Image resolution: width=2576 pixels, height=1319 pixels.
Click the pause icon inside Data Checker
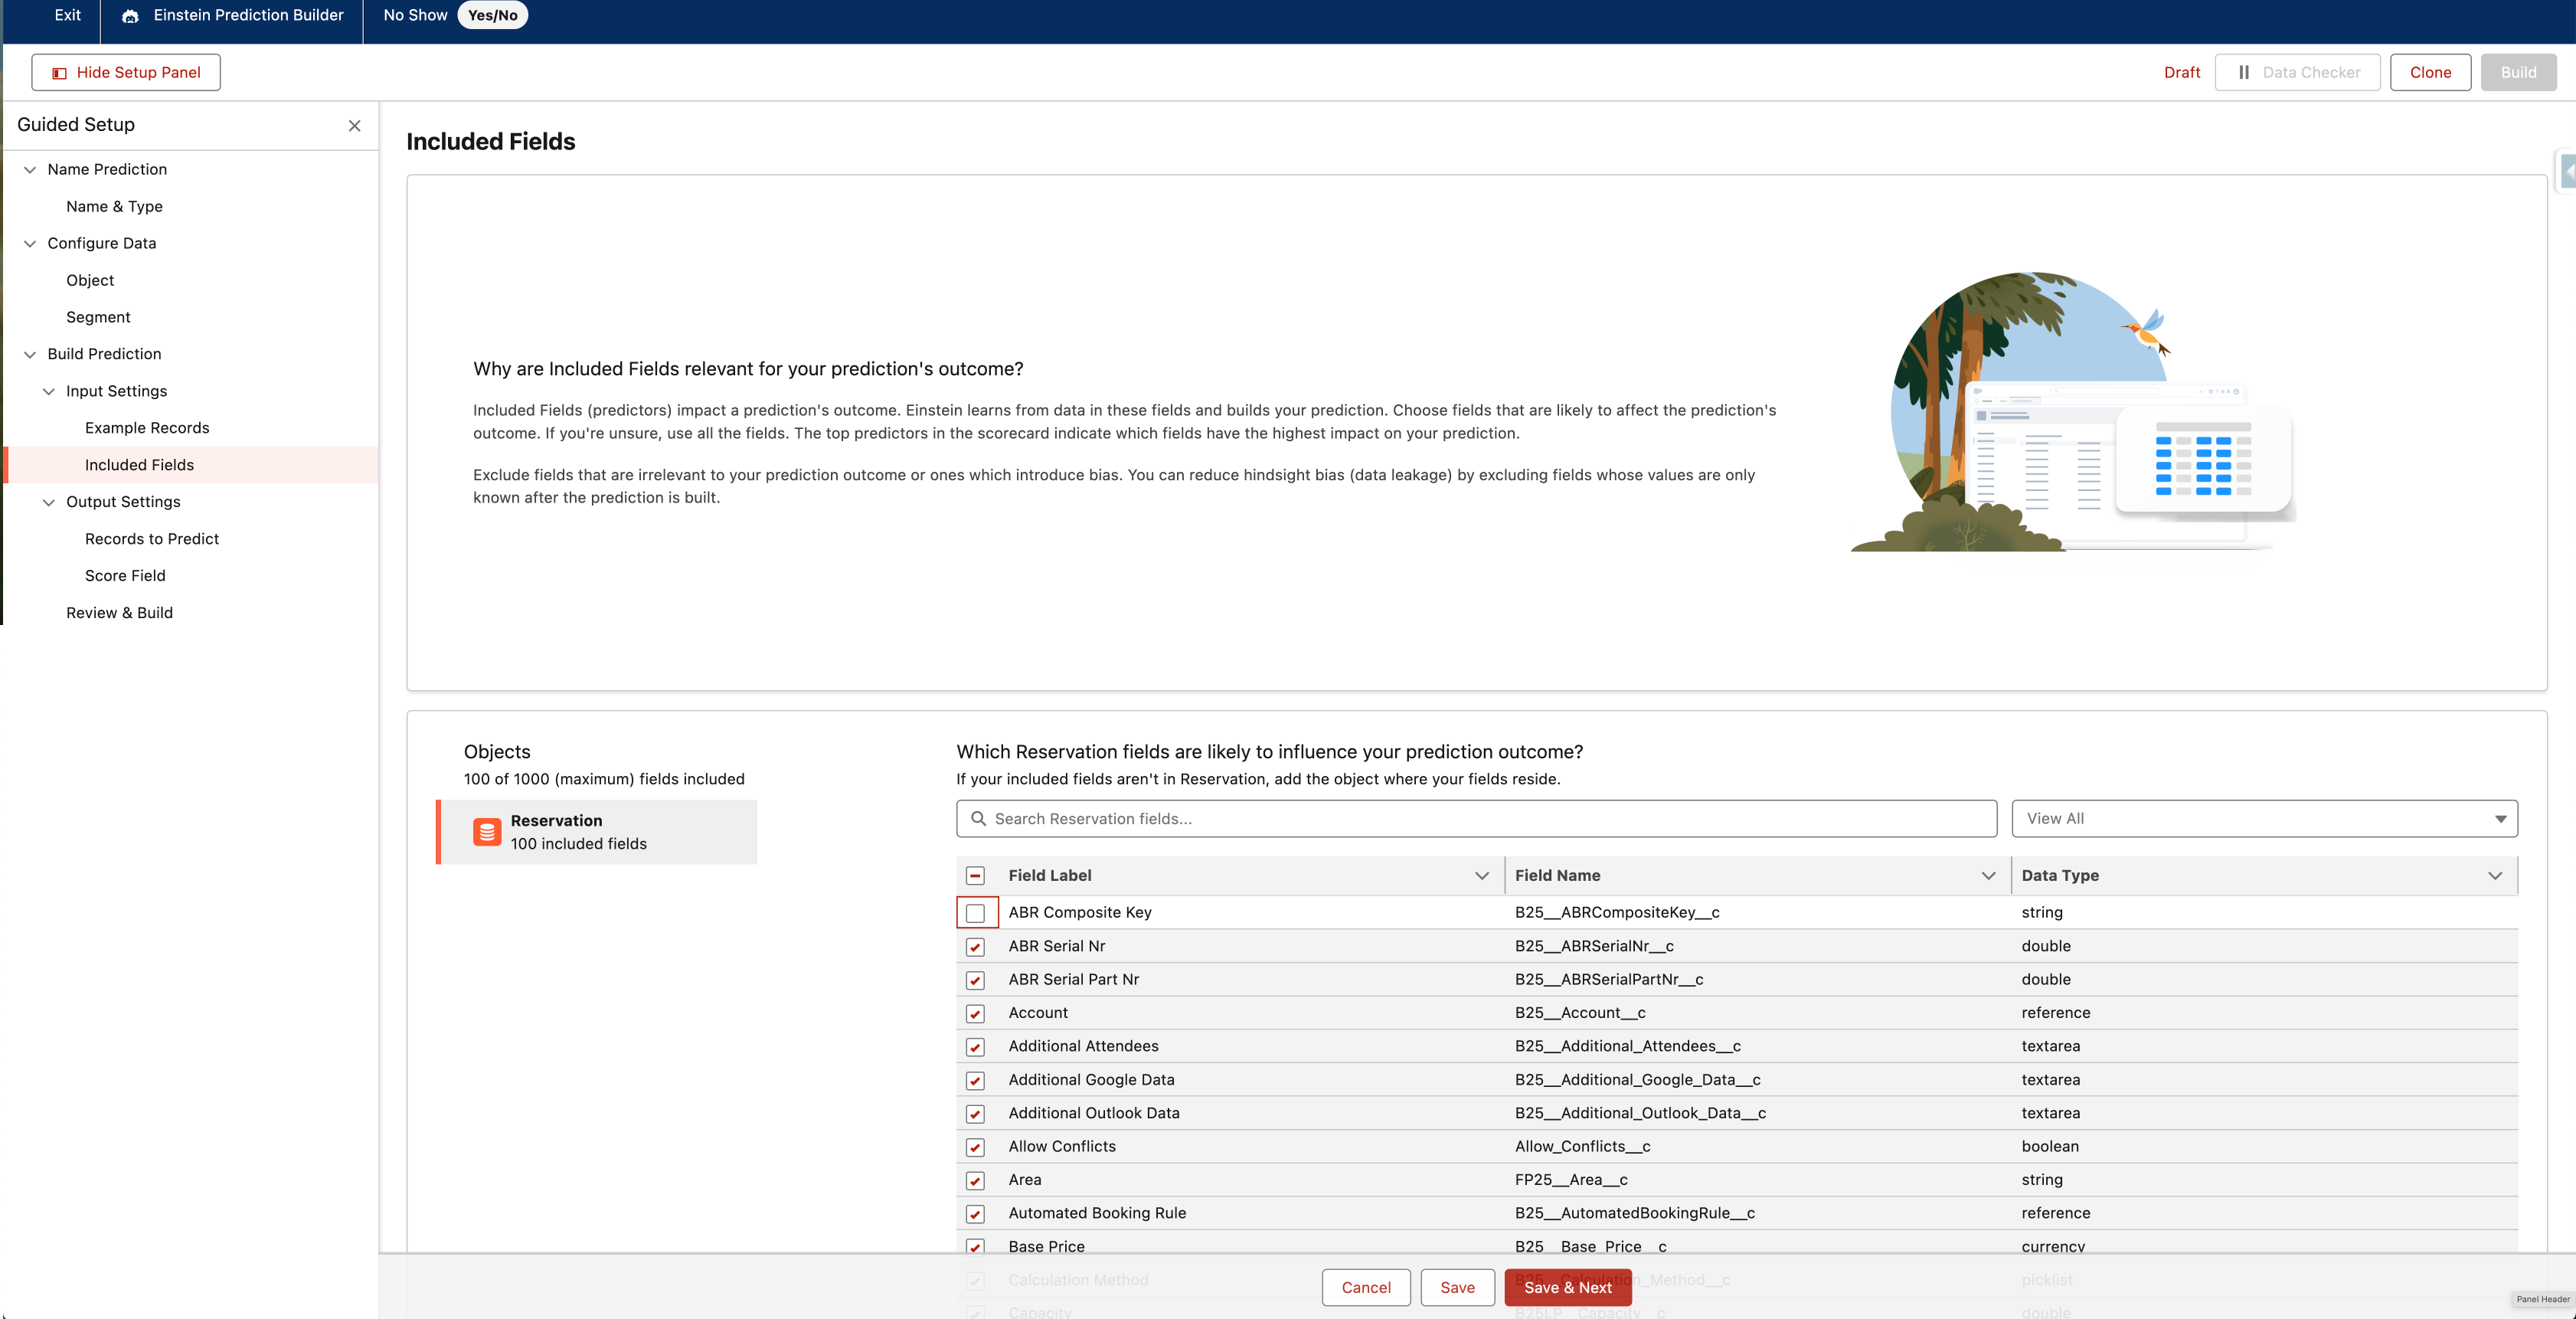[2243, 72]
